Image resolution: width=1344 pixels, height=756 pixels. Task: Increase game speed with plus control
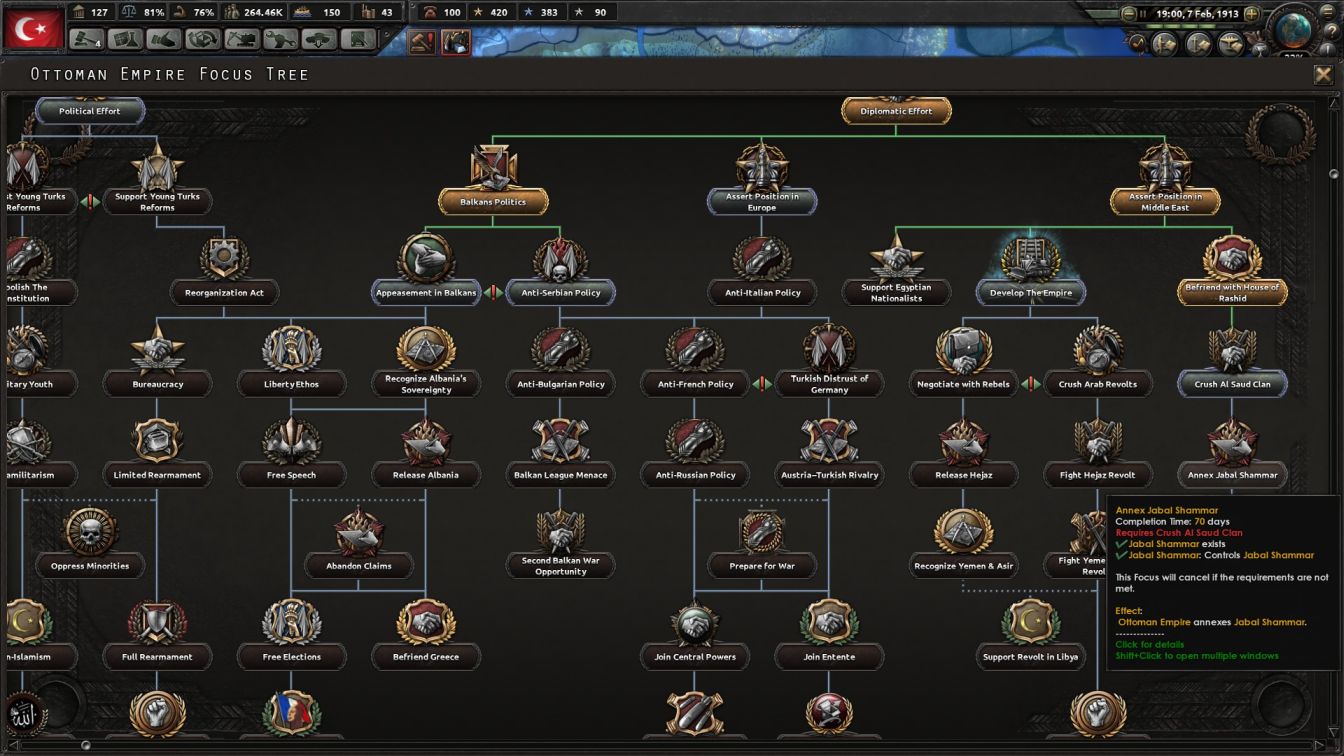[x=1252, y=13]
